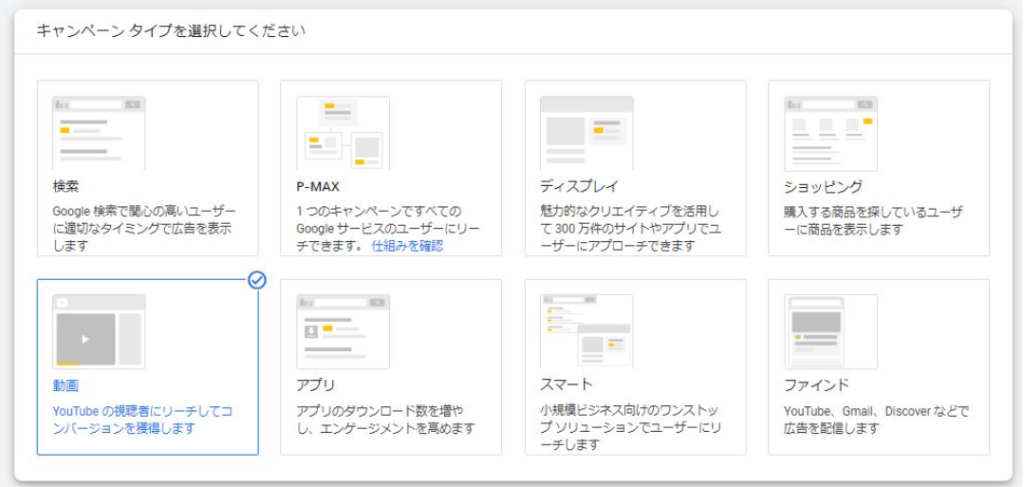
Task: Select the ファインド campaign illustration
Action: (831, 332)
